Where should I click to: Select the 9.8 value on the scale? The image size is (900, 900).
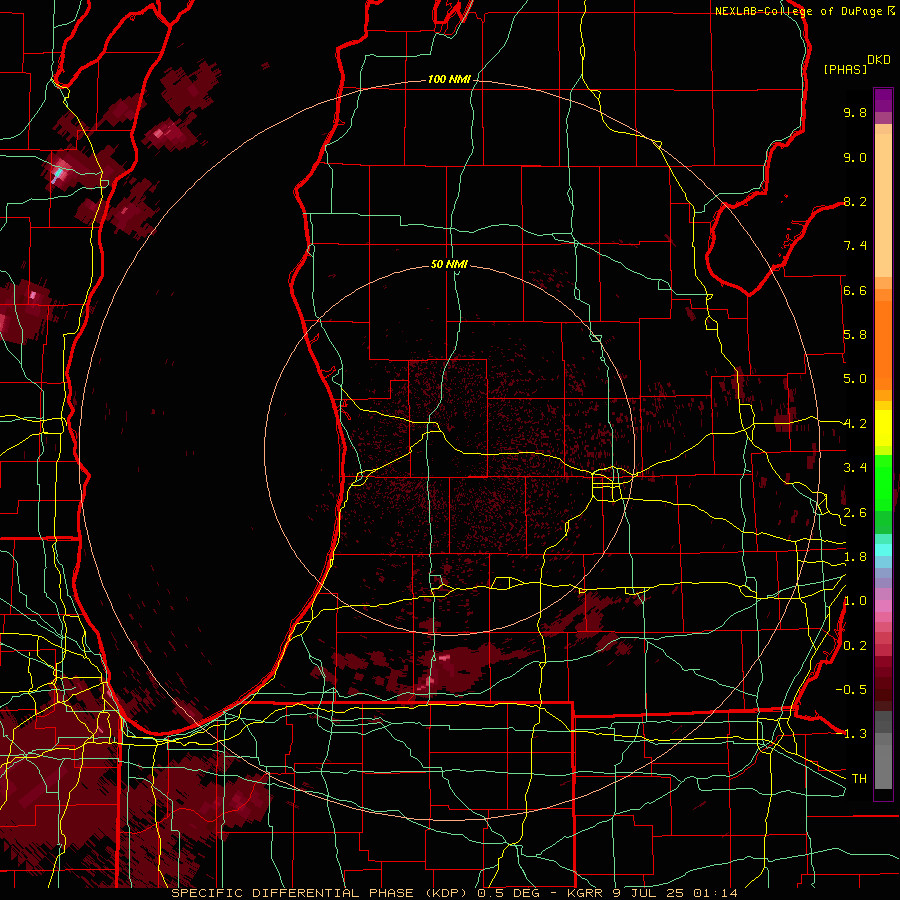(855, 112)
